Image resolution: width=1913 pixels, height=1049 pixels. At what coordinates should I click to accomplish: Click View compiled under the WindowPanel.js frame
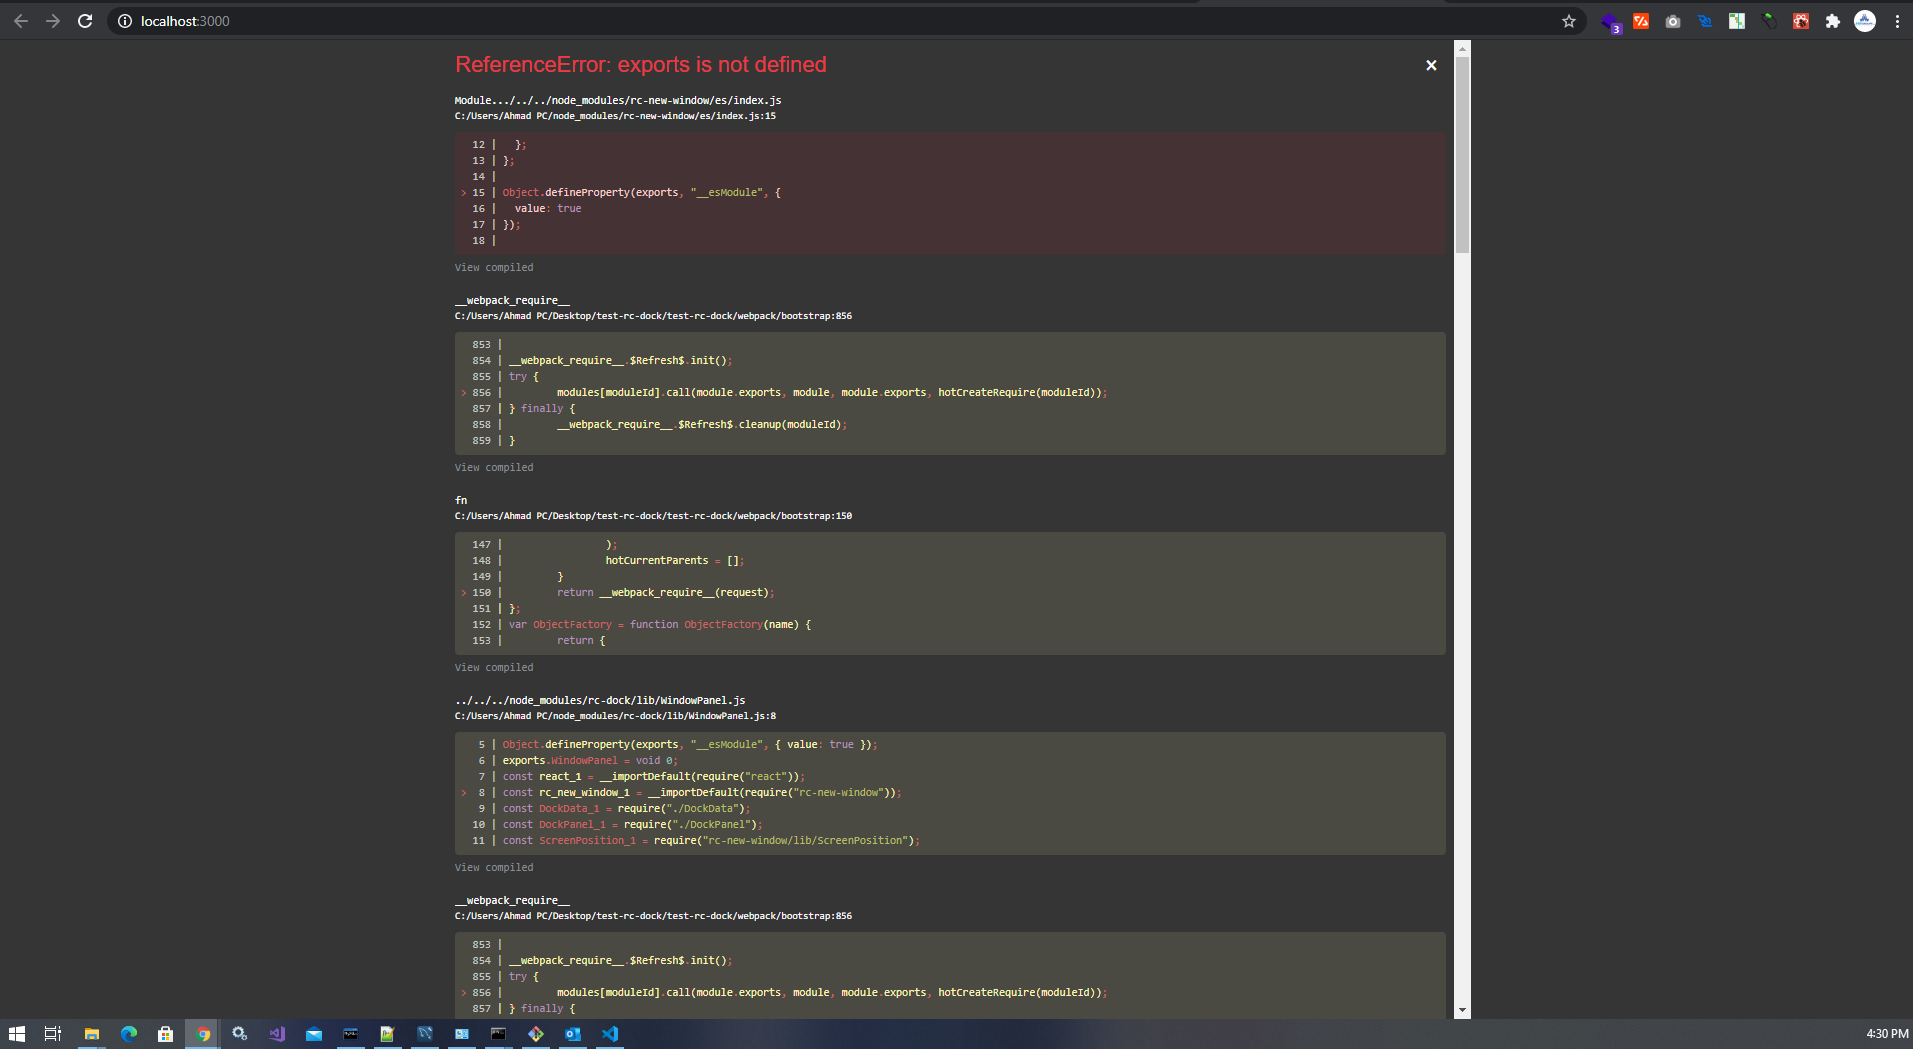[493, 867]
